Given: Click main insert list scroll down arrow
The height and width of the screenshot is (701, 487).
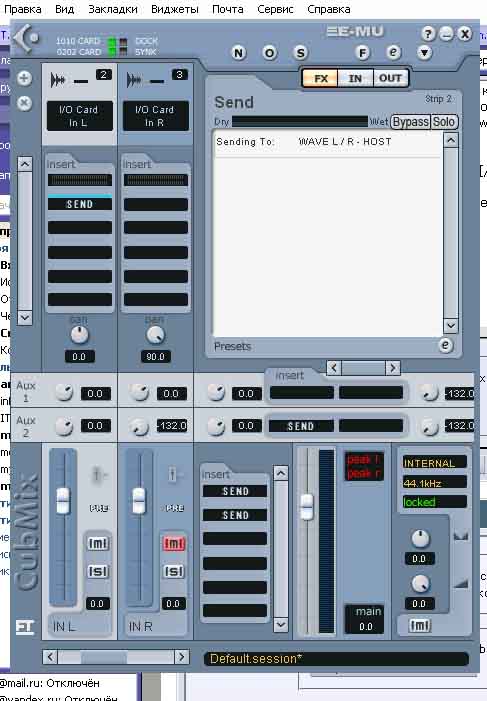Looking at the screenshot, I should click(x=280, y=624).
